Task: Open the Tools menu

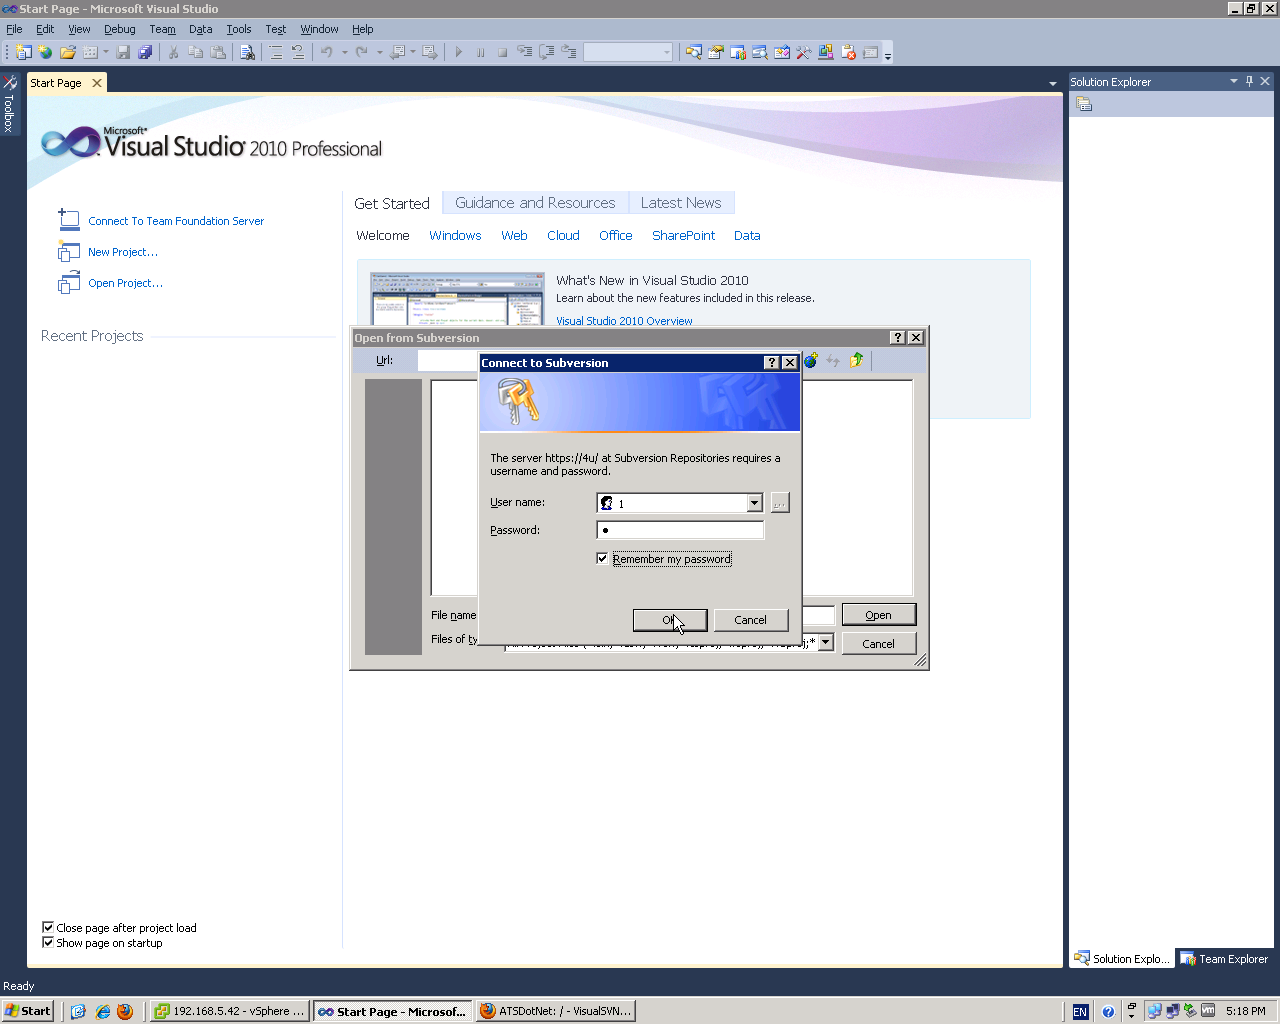Action: (239, 29)
